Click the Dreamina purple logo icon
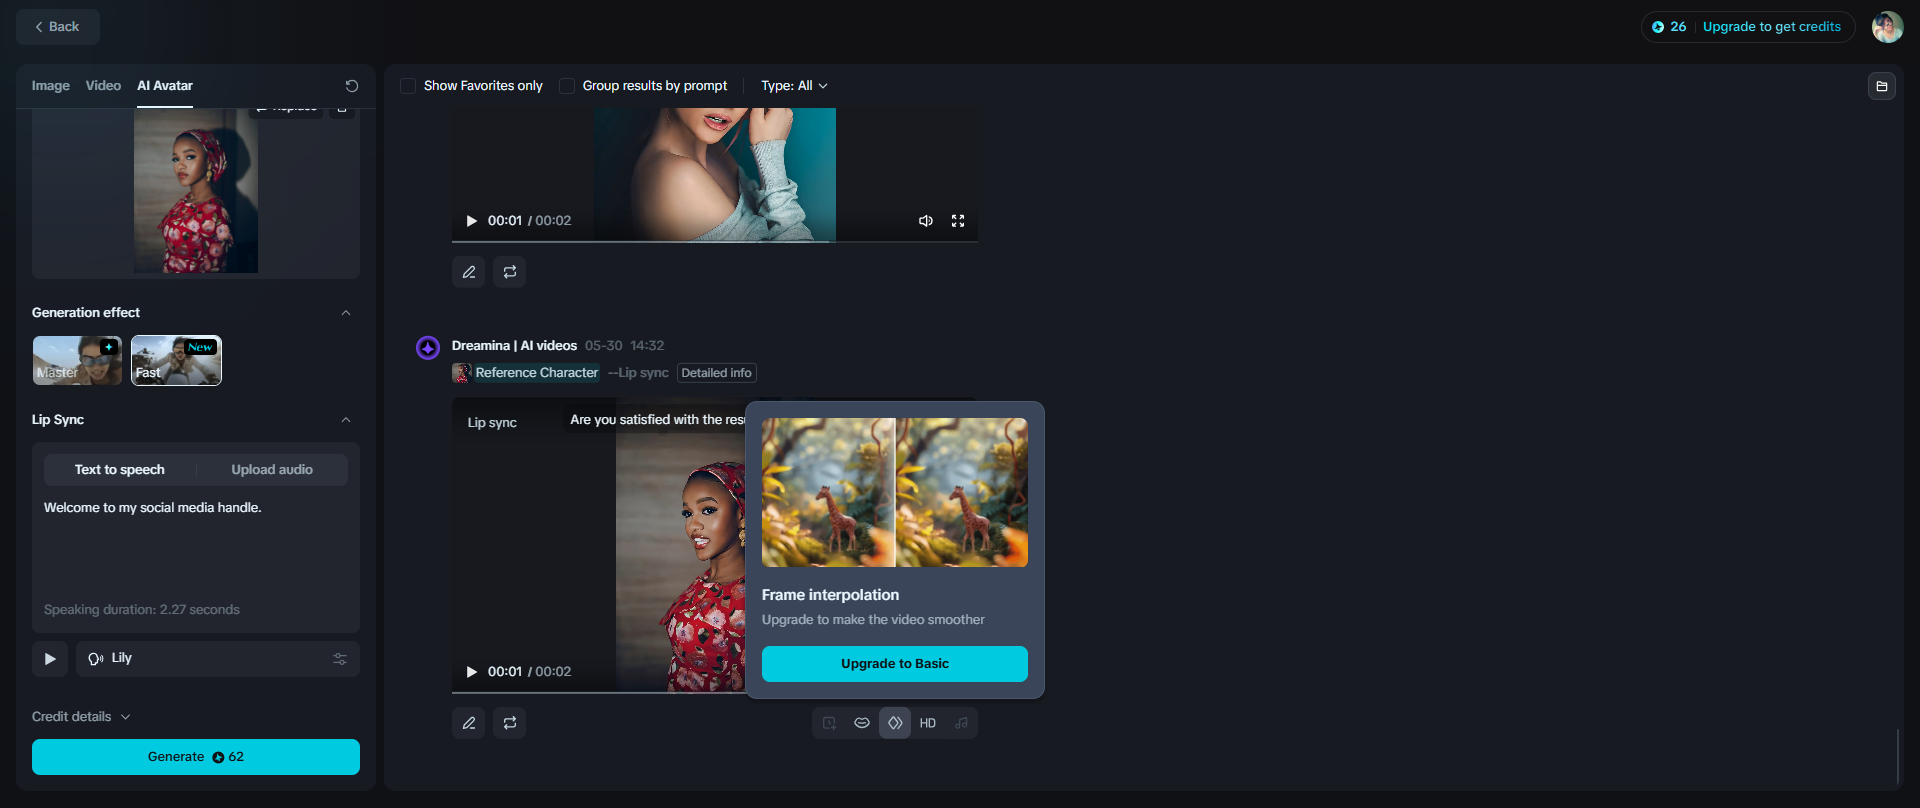Image resolution: width=1920 pixels, height=808 pixels. pos(428,348)
